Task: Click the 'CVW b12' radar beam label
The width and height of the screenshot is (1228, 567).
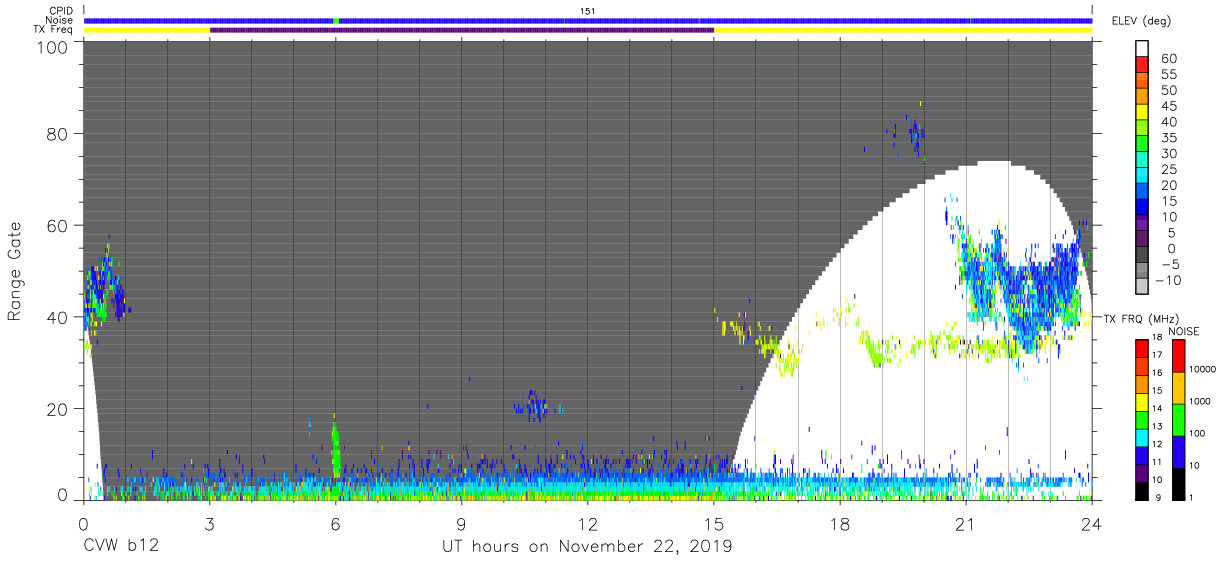Action: tap(120, 547)
